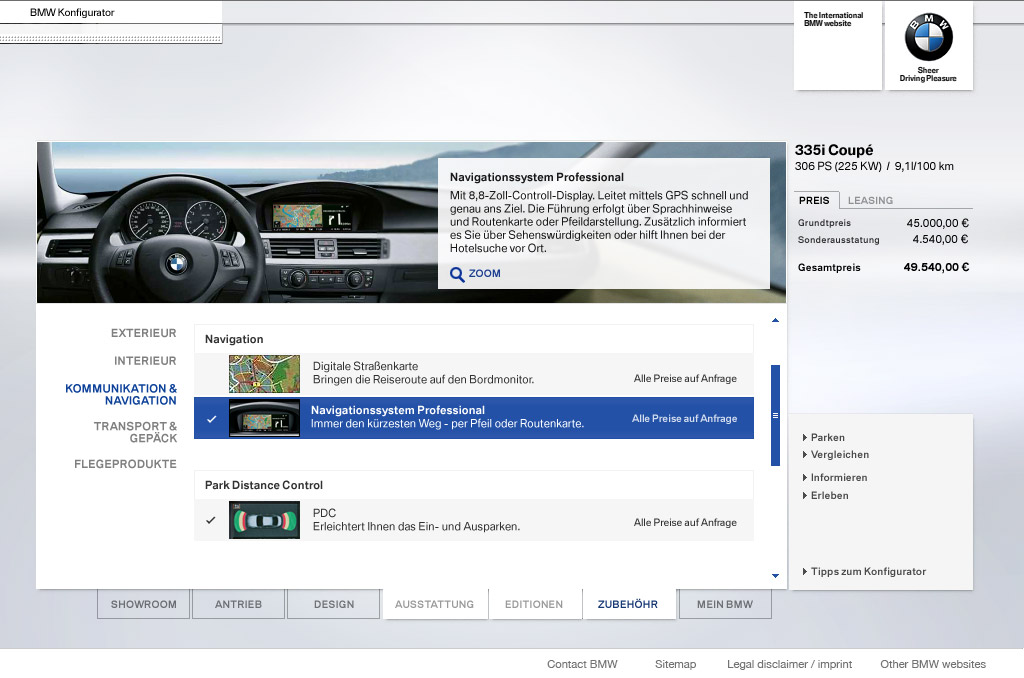Click the Sonderausstatung 4.540,00 € value

pos(940,239)
